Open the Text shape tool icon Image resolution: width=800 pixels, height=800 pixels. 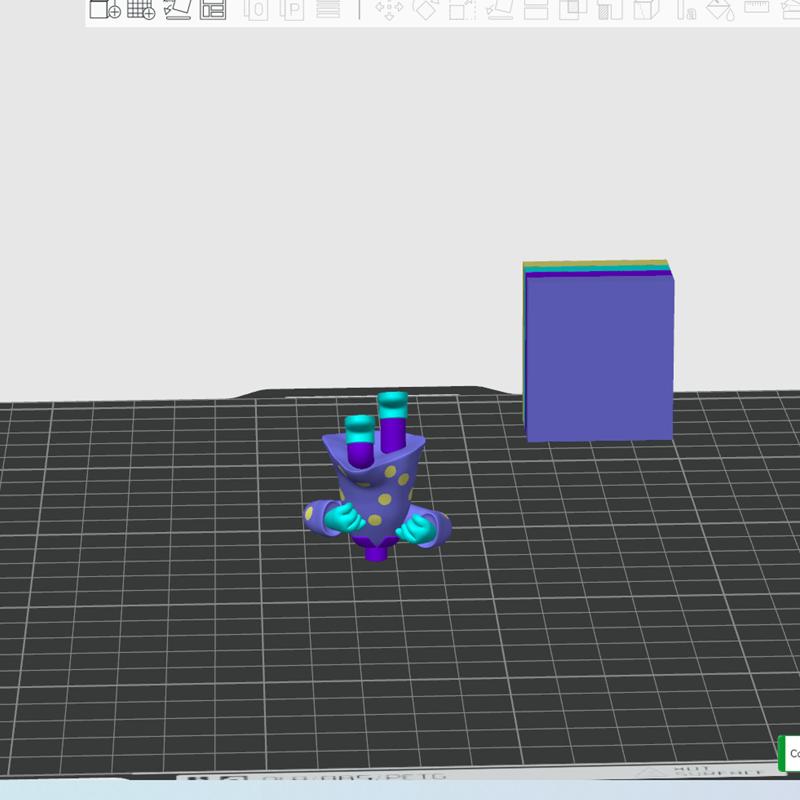click(x=686, y=9)
